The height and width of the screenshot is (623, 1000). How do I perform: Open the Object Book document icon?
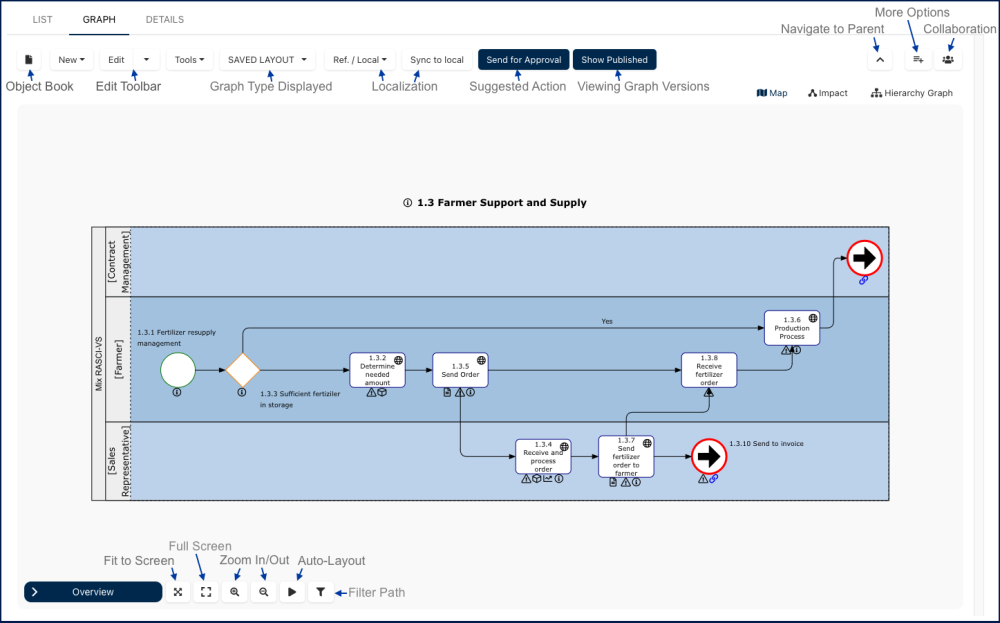(29, 59)
